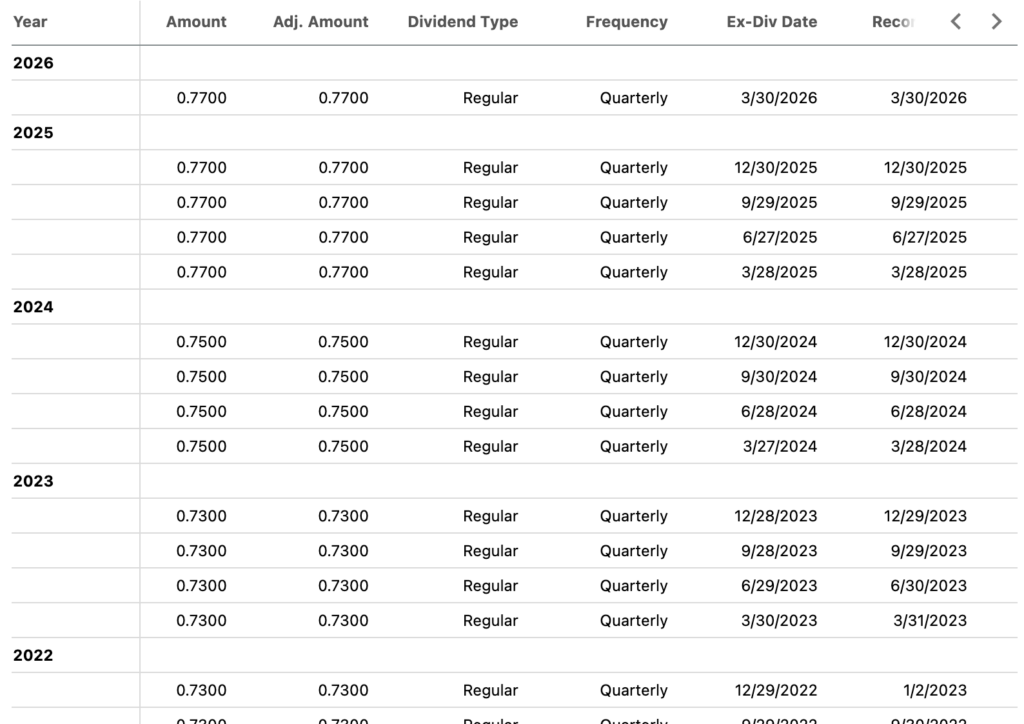Click the Adj. Amount column header

[x=321, y=22]
